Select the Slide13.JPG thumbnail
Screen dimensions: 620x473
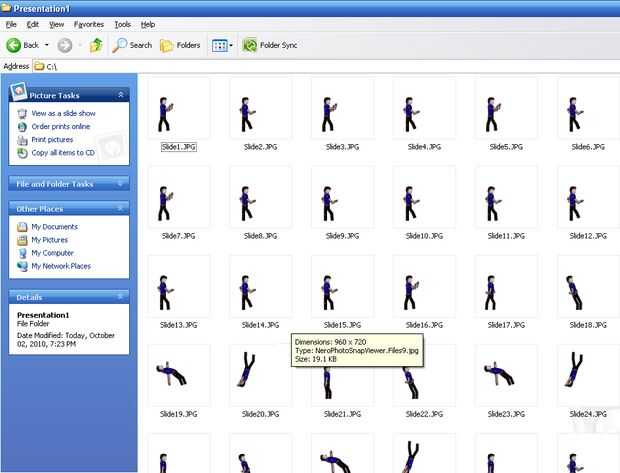pos(179,286)
